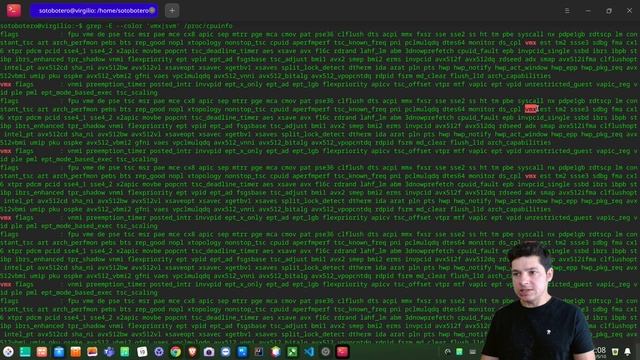This screenshot has width=640, height=360.
Task: Restore down the terminal window
Action: pos(609,11)
